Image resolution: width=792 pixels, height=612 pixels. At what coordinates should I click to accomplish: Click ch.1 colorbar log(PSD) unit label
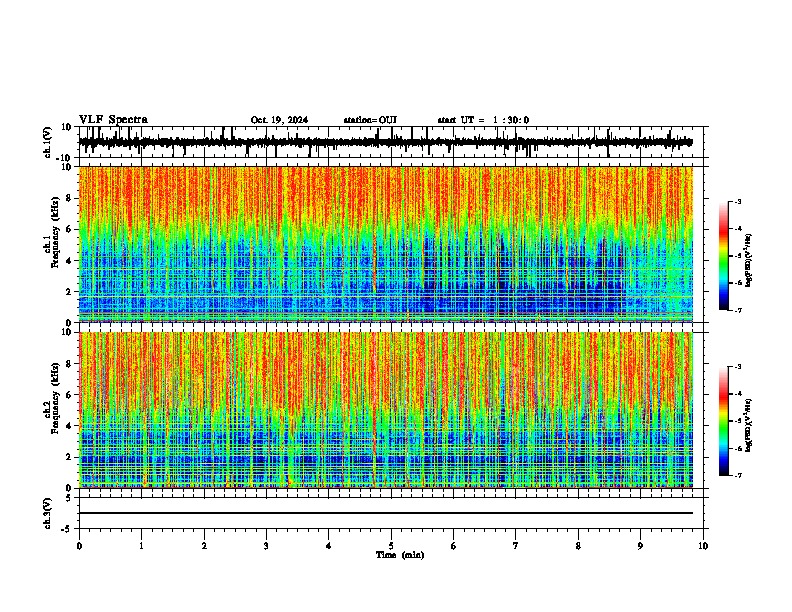(748, 261)
